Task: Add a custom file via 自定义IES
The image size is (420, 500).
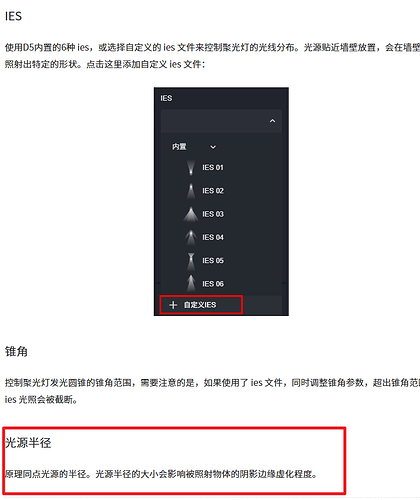Action: coord(201,305)
